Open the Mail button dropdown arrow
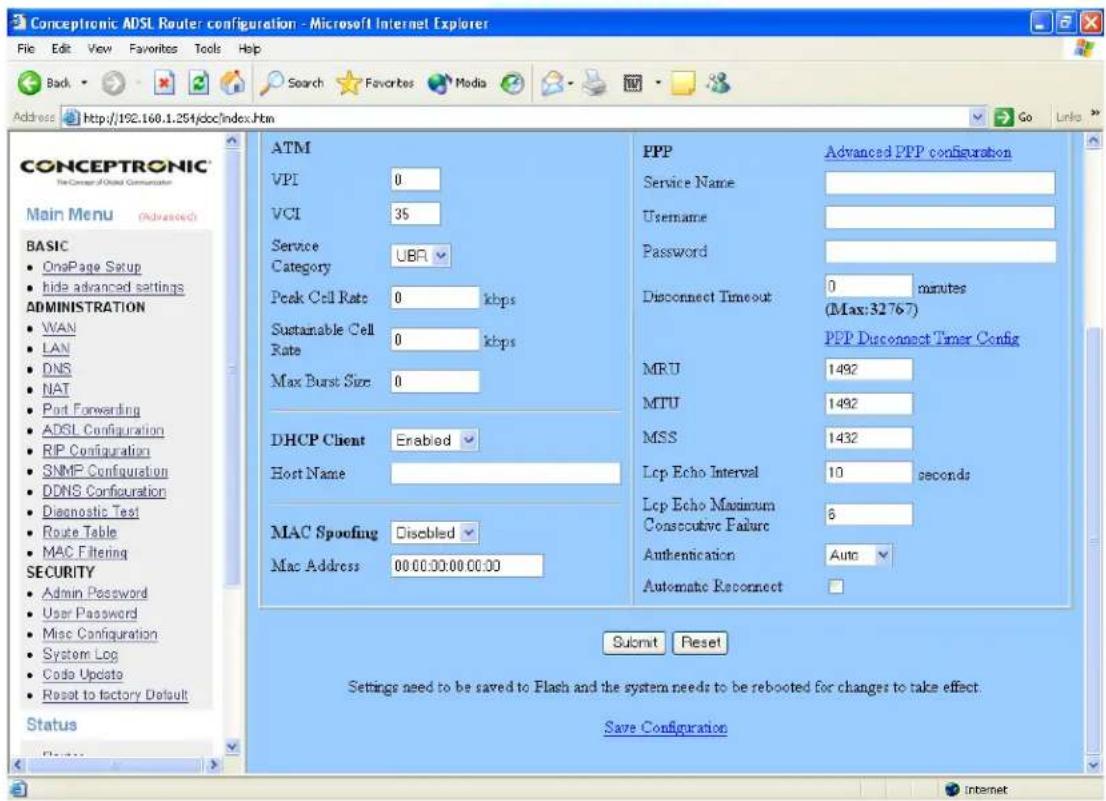 tap(570, 84)
